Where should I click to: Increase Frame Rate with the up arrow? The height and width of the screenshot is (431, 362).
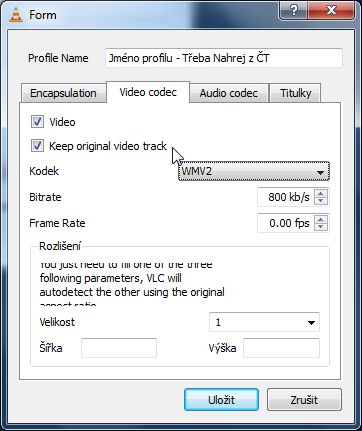[x=321, y=219]
